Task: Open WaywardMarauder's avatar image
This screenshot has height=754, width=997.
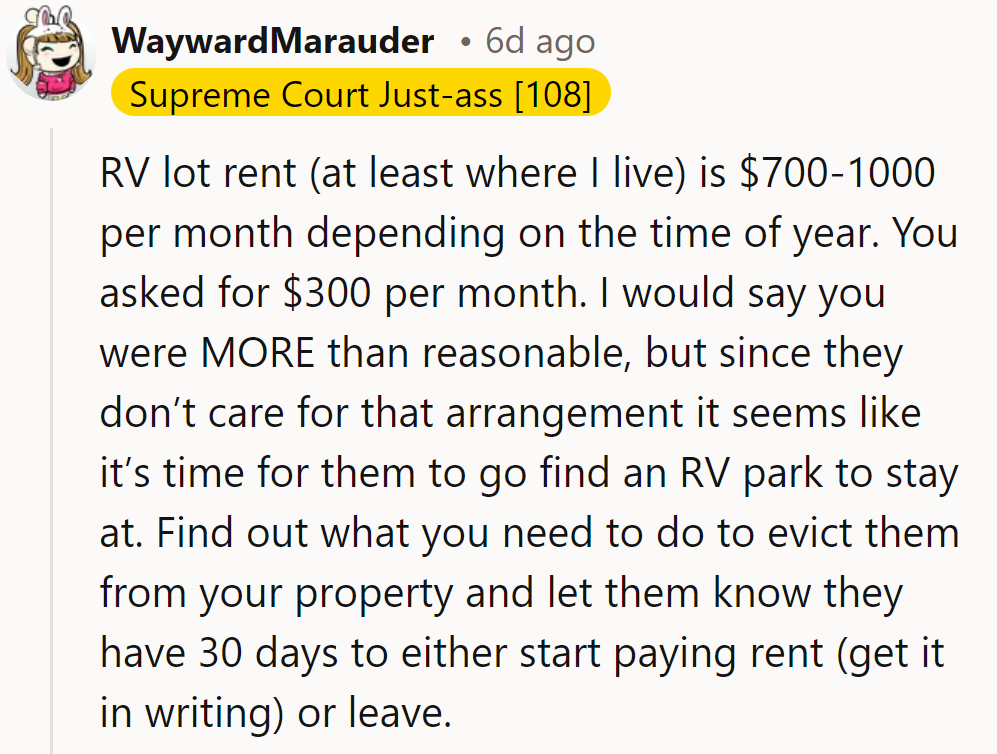Action: tap(50, 53)
